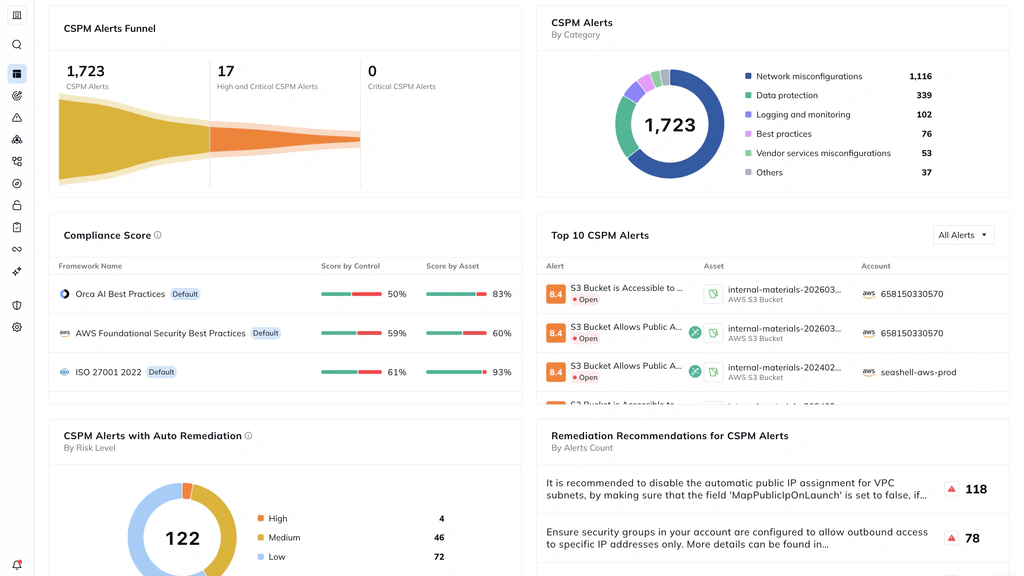Open AWS Foundational Security Best Practices framework
The height and width of the screenshot is (576, 1024).
pos(160,333)
